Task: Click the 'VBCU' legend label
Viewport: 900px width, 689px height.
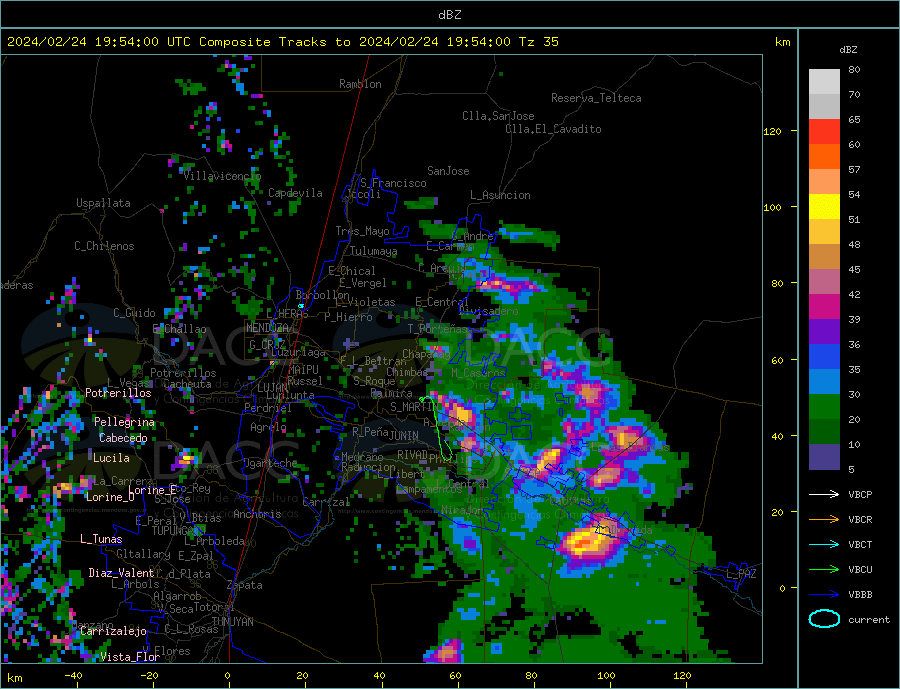Action: click(x=860, y=570)
